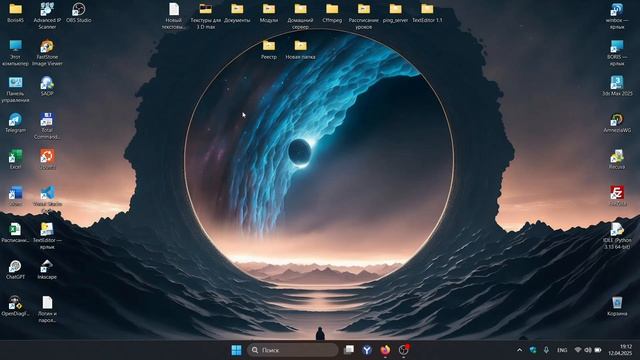Open the Excel desktop shortcut
640x360 pixels.
click(16, 159)
